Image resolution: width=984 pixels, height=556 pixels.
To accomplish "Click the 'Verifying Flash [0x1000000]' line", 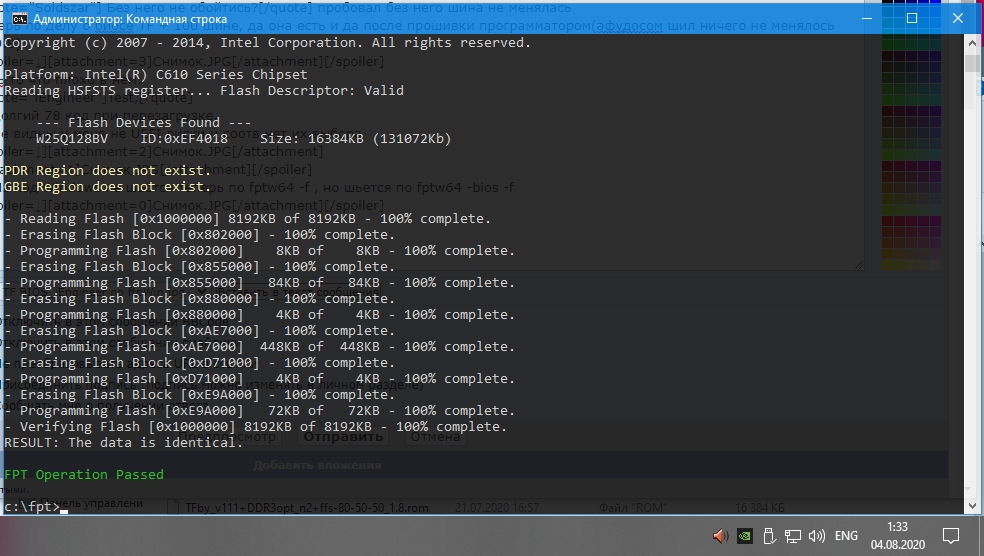I will (x=255, y=427).
